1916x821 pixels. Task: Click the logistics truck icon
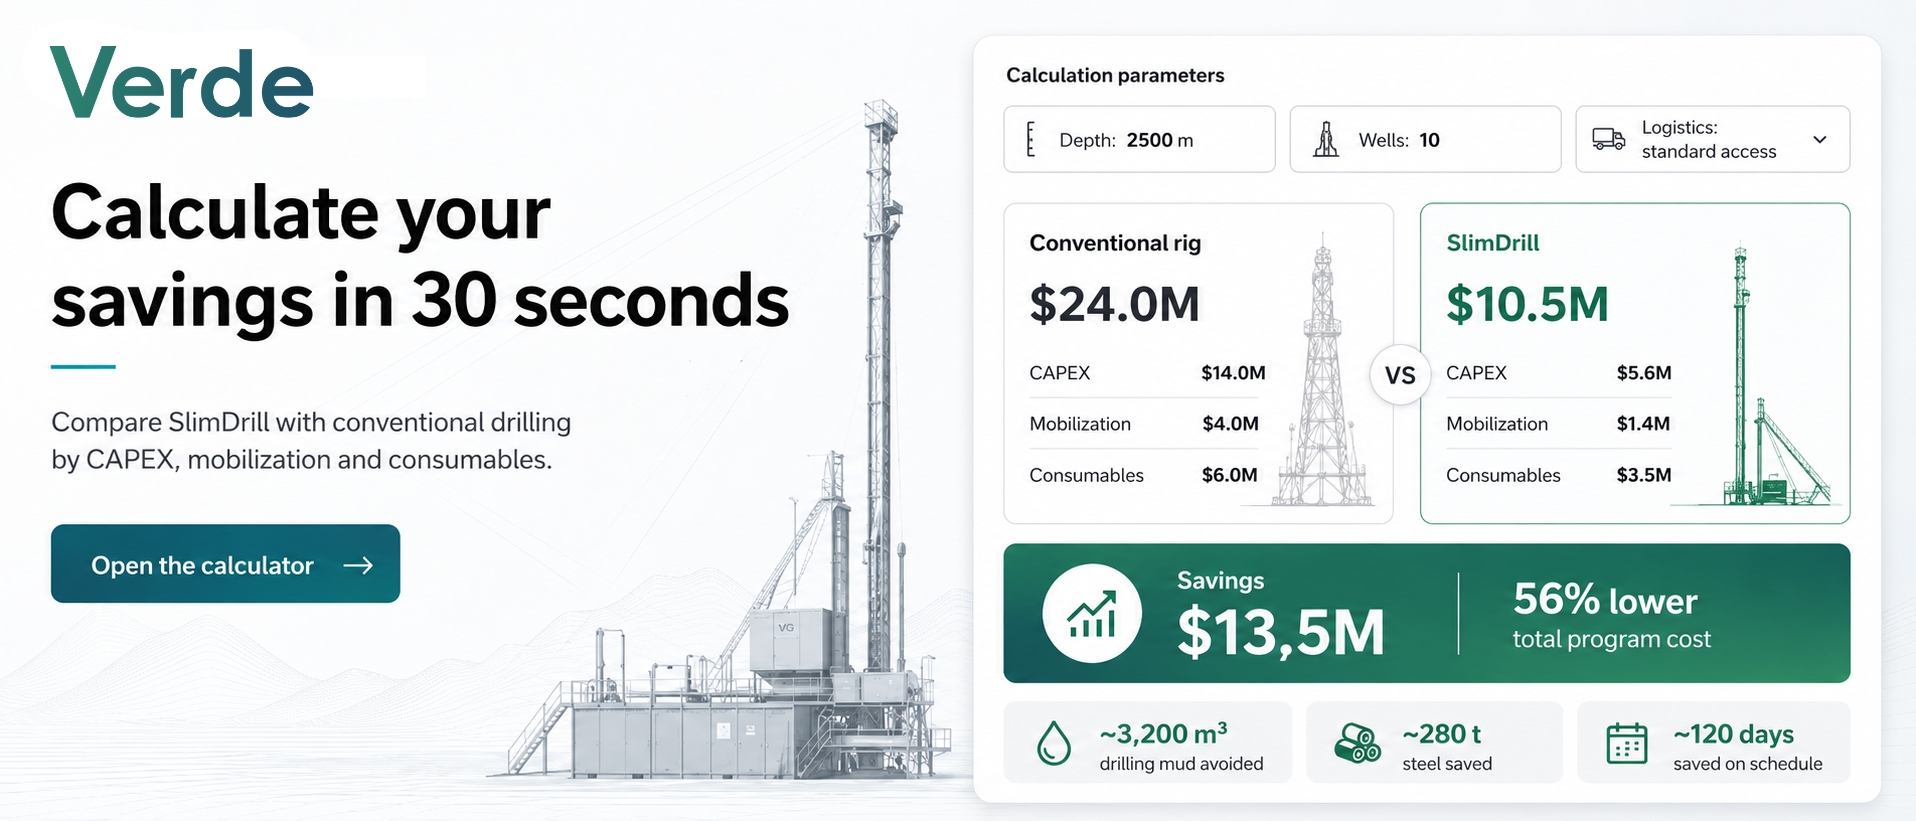click(1608, 139)
